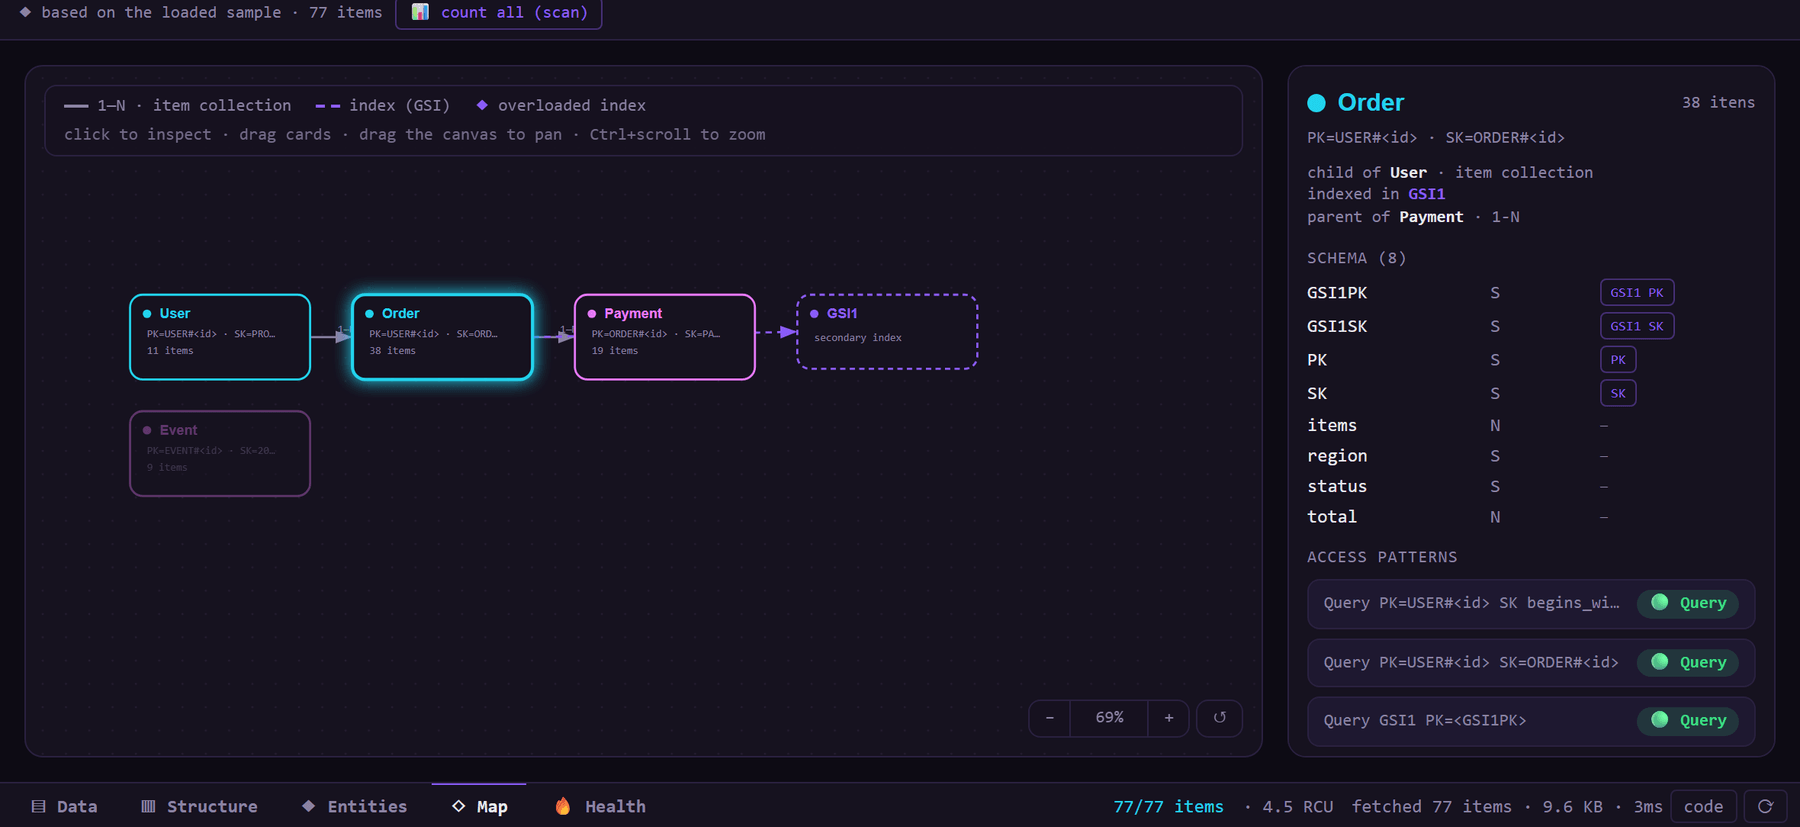Click the reset zoom icon
The width and height of the screenshot is (1800, 827).
click(1219, 718)
